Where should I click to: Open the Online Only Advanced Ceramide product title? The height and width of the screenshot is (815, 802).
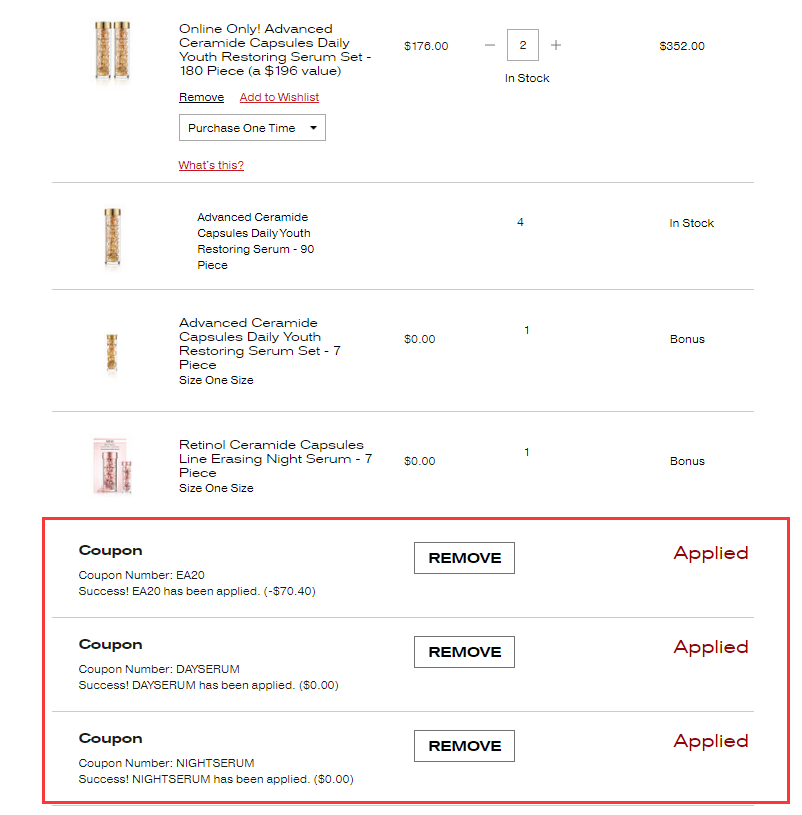coord(275,50)
